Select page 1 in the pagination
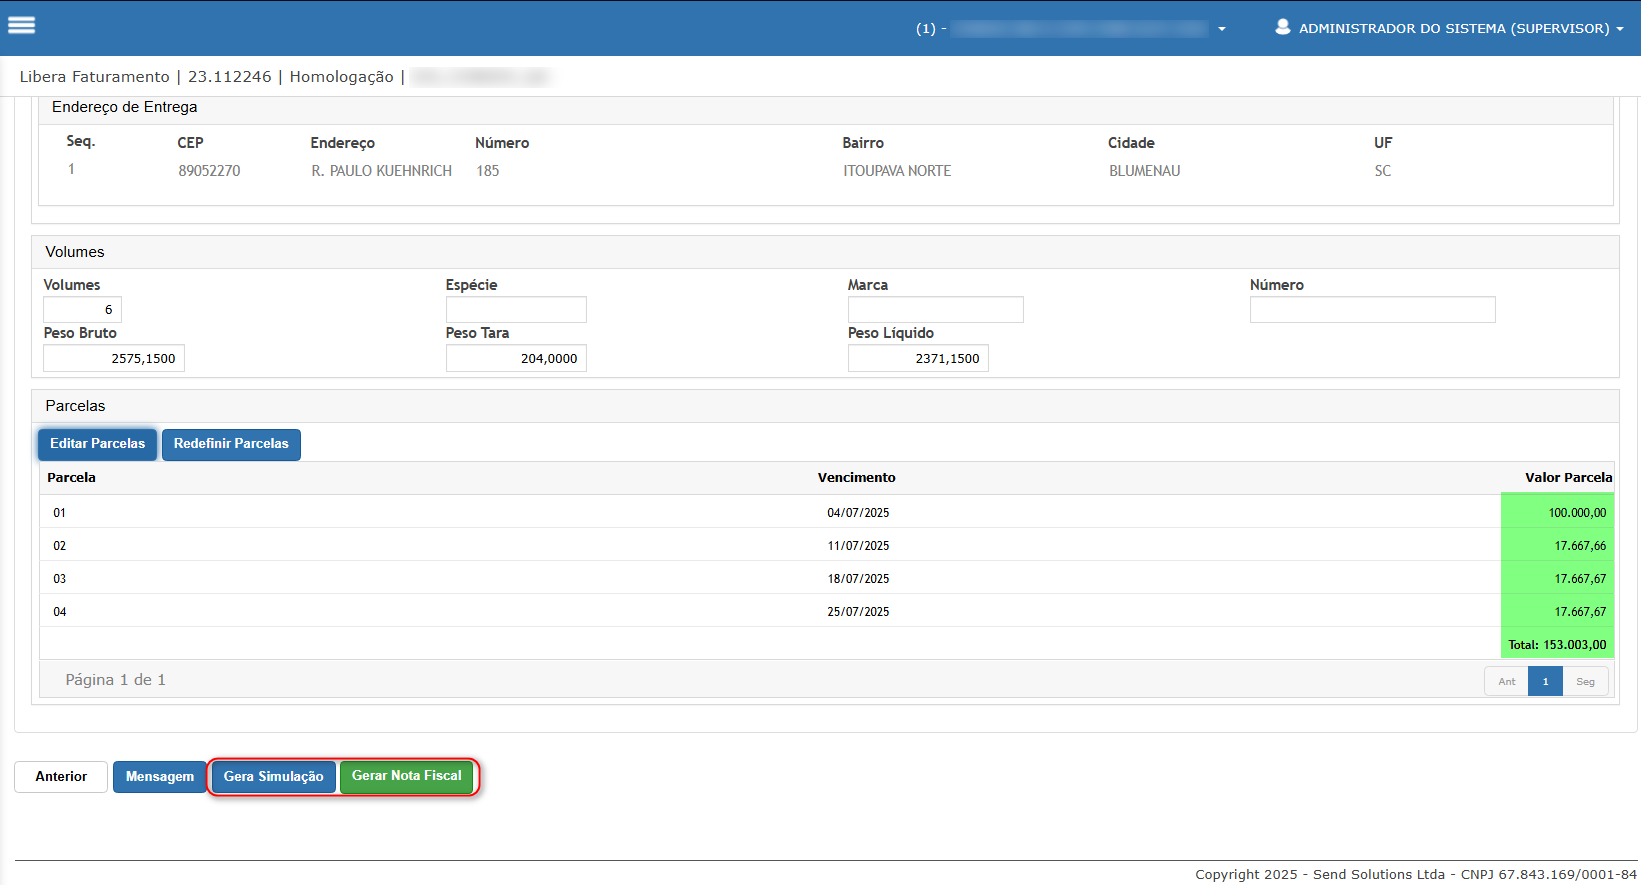 (x=1545, y=681)
